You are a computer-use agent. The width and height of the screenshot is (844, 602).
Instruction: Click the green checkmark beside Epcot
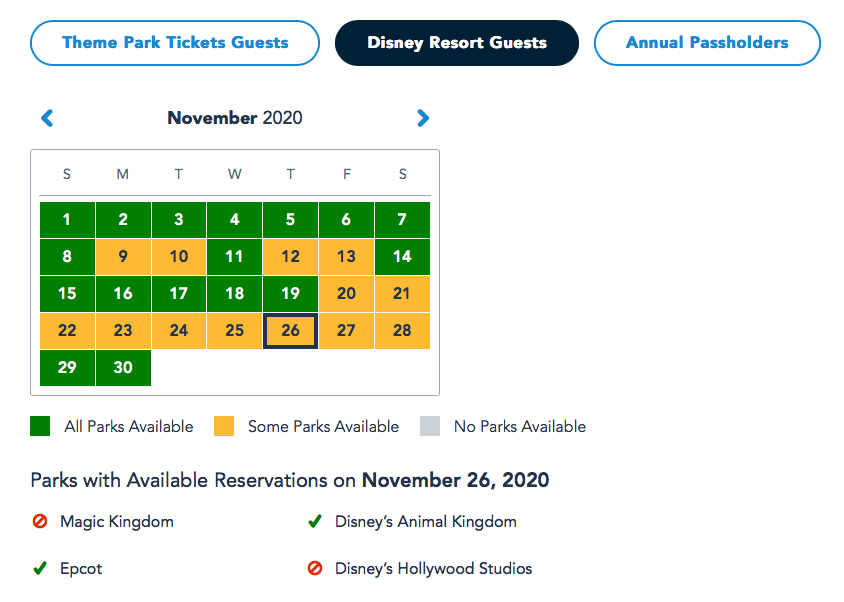click(x=40, y=569)
